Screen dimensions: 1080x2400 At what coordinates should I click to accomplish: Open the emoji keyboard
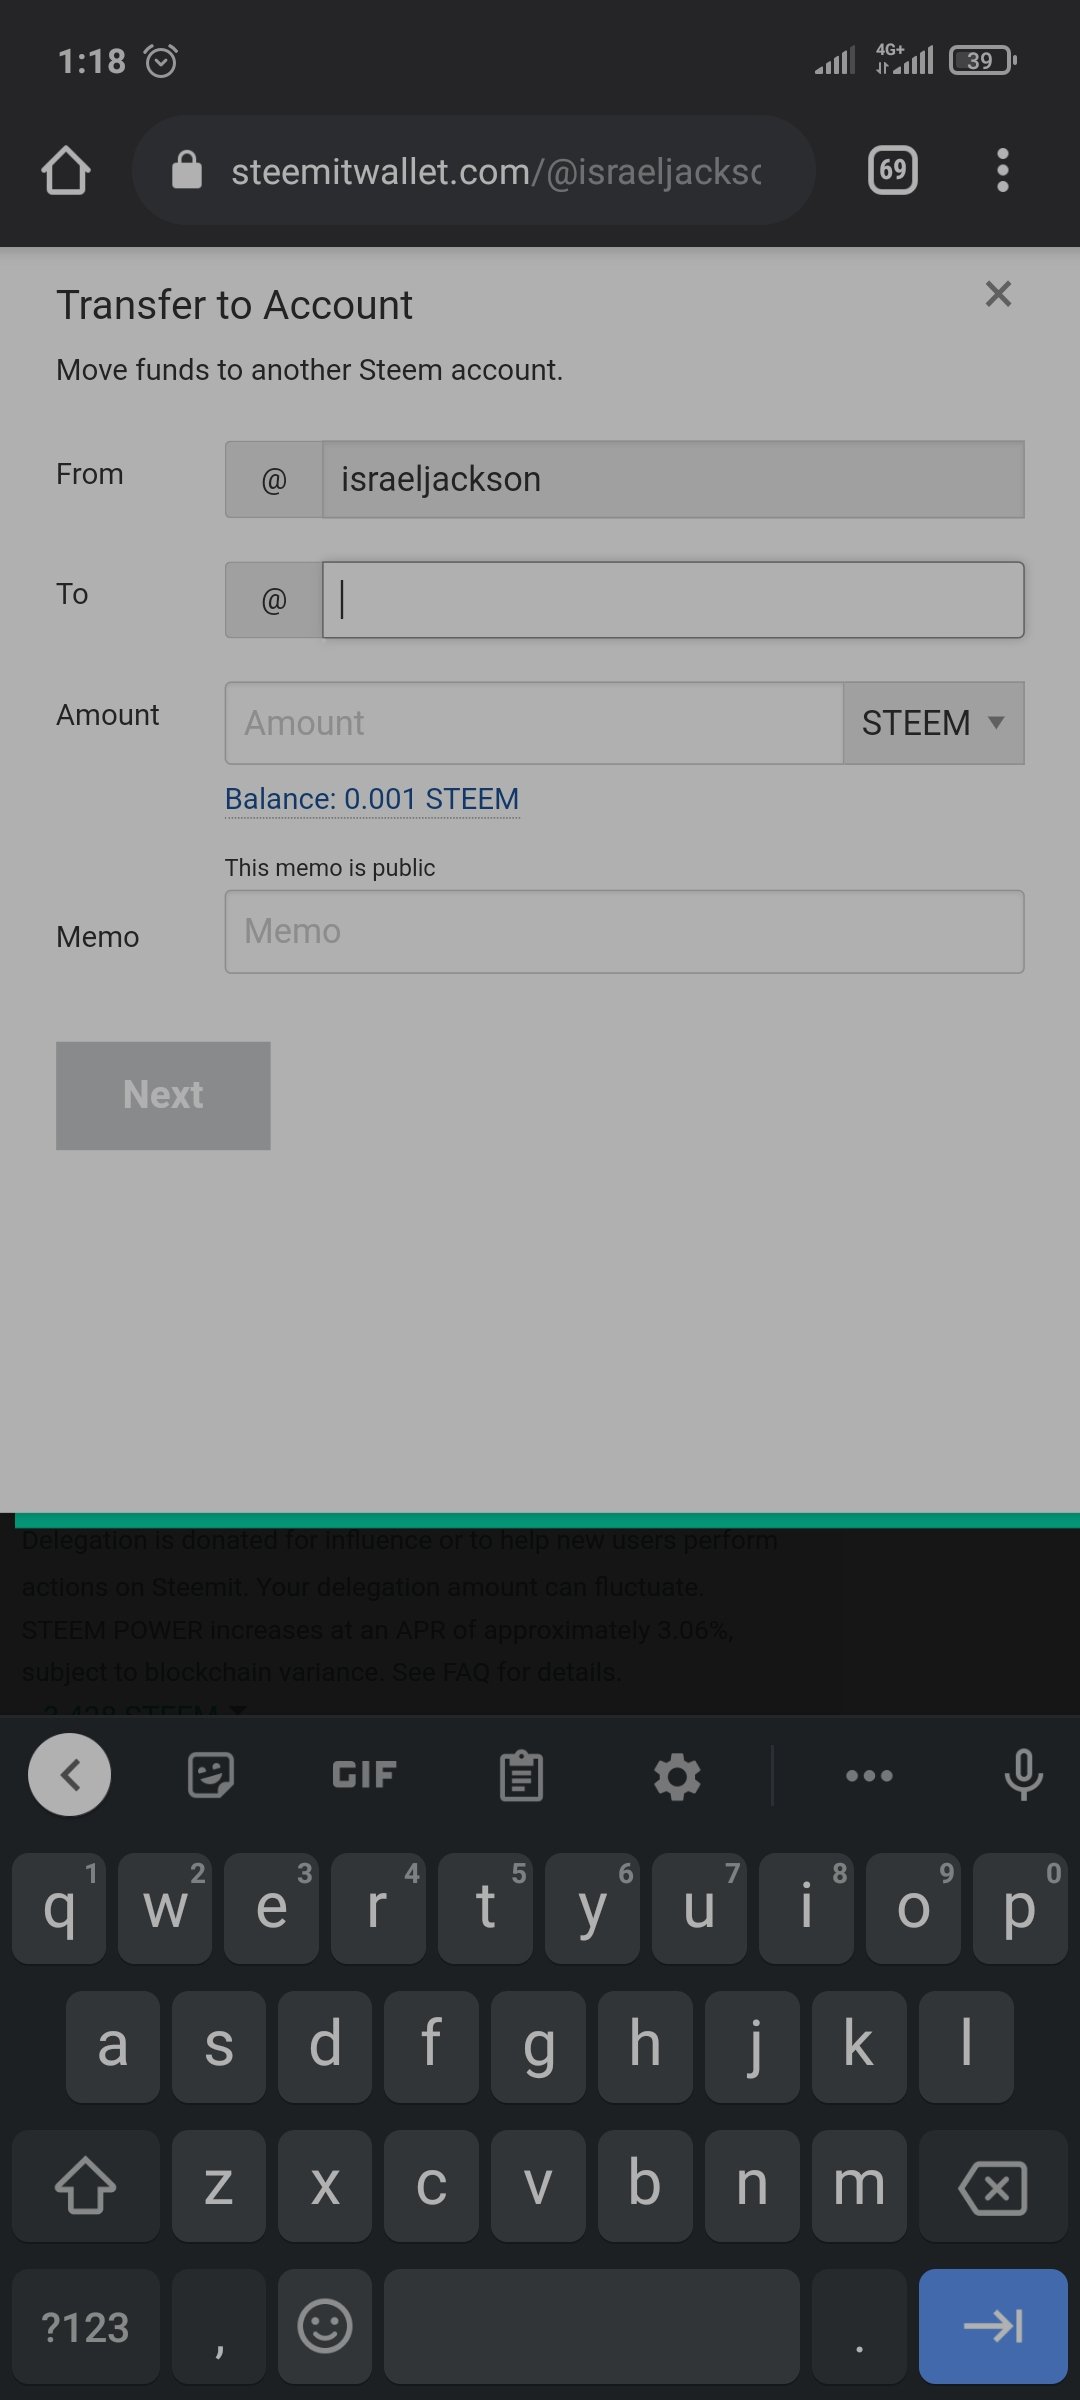(325, 2326)
